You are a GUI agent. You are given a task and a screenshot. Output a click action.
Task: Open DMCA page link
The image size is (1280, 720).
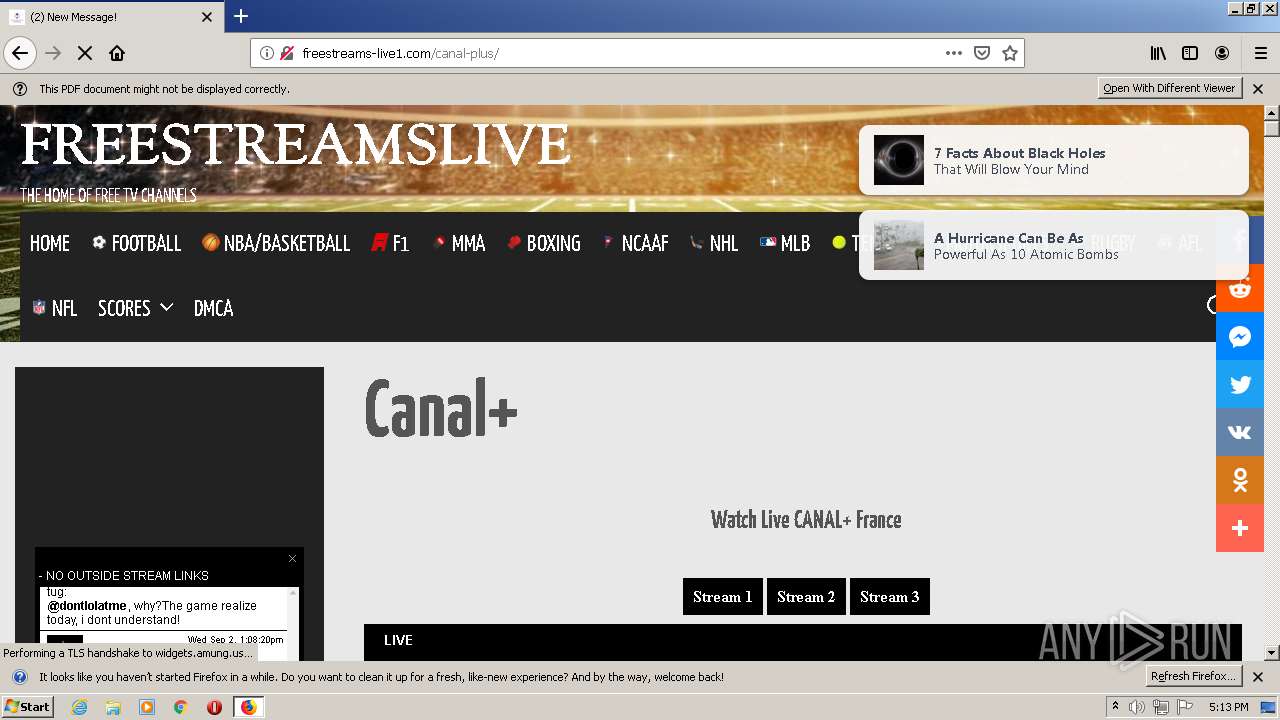pos(213,308)
